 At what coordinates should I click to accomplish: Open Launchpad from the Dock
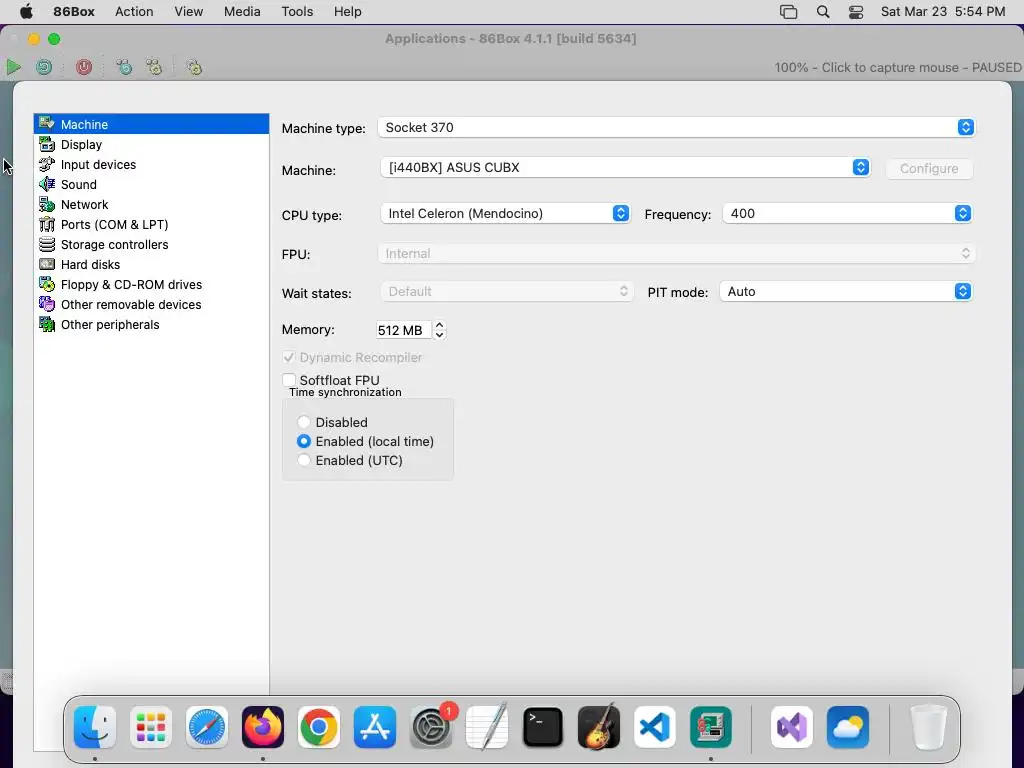[151, 727]
